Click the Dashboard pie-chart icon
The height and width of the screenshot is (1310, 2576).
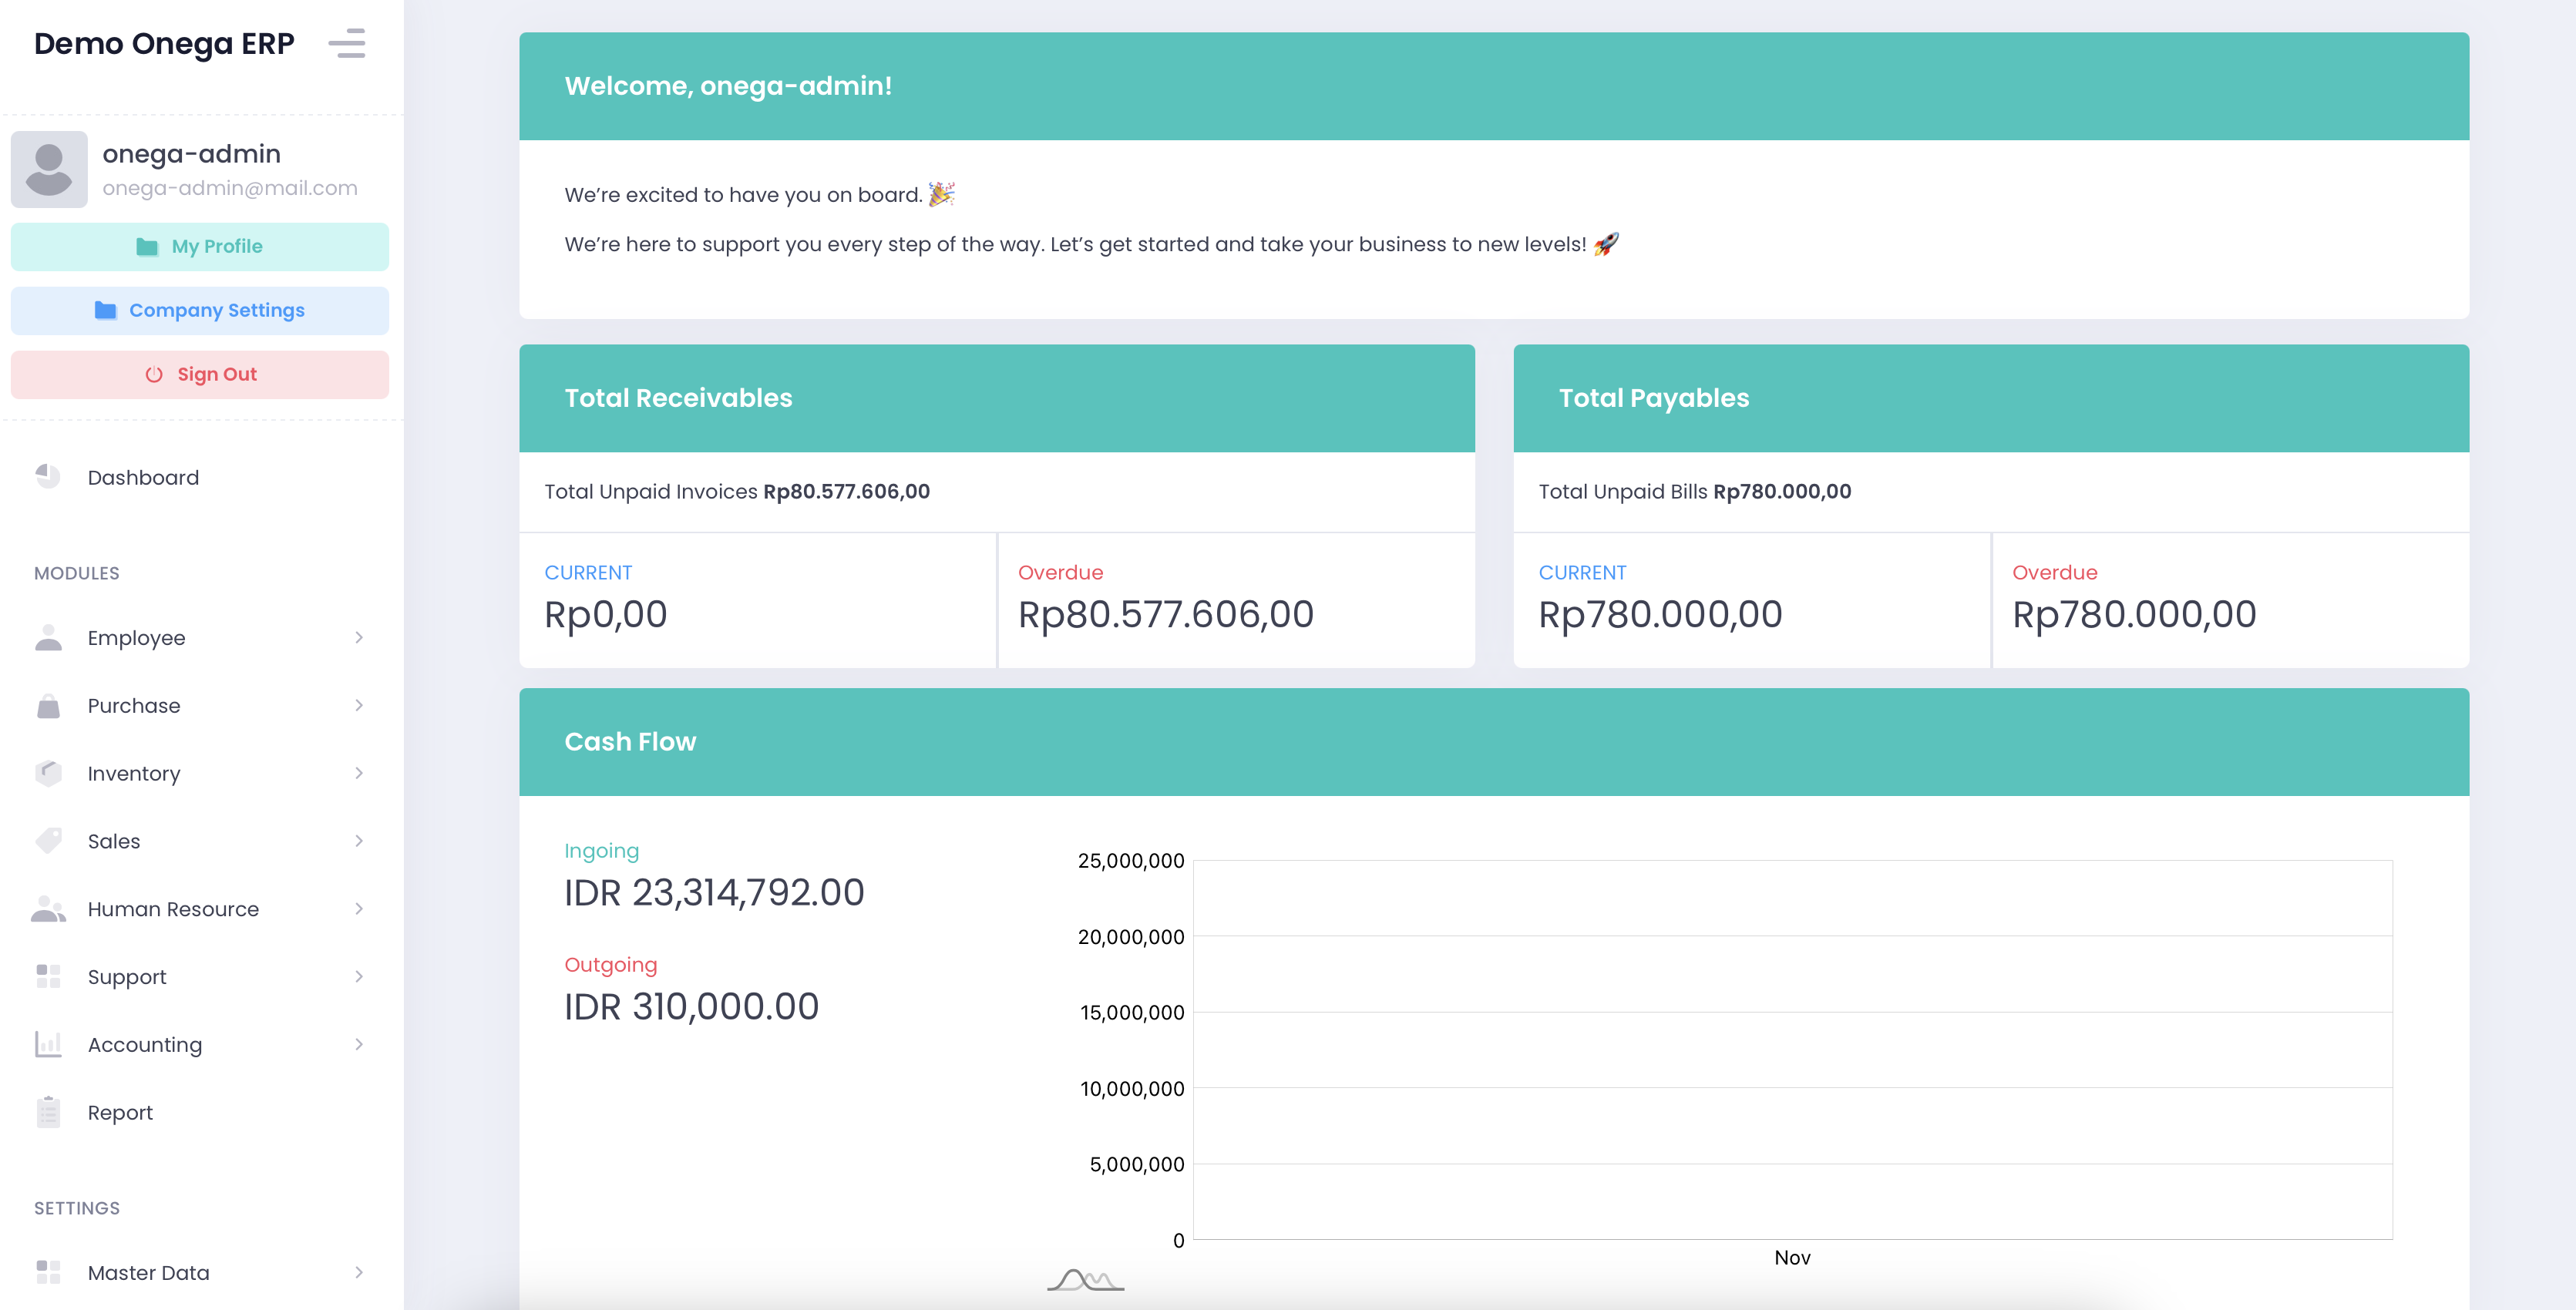tap(49, 477)
